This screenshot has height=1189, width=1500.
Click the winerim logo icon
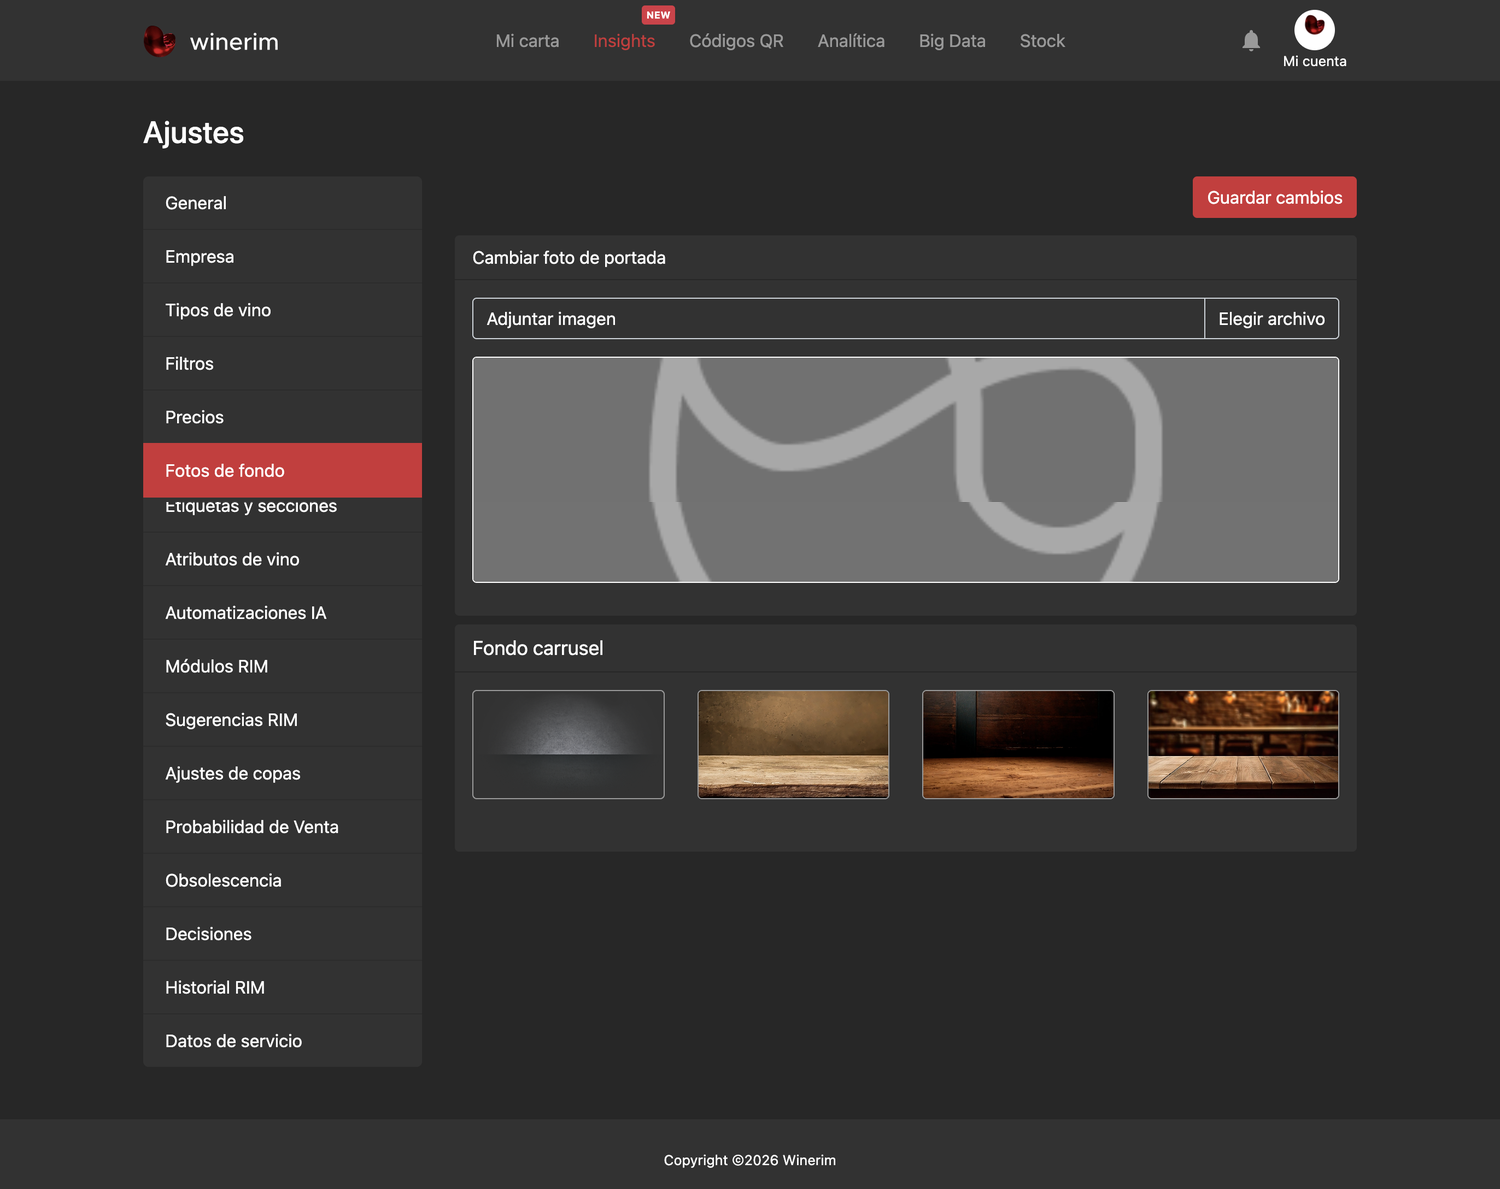coord(159,41)
